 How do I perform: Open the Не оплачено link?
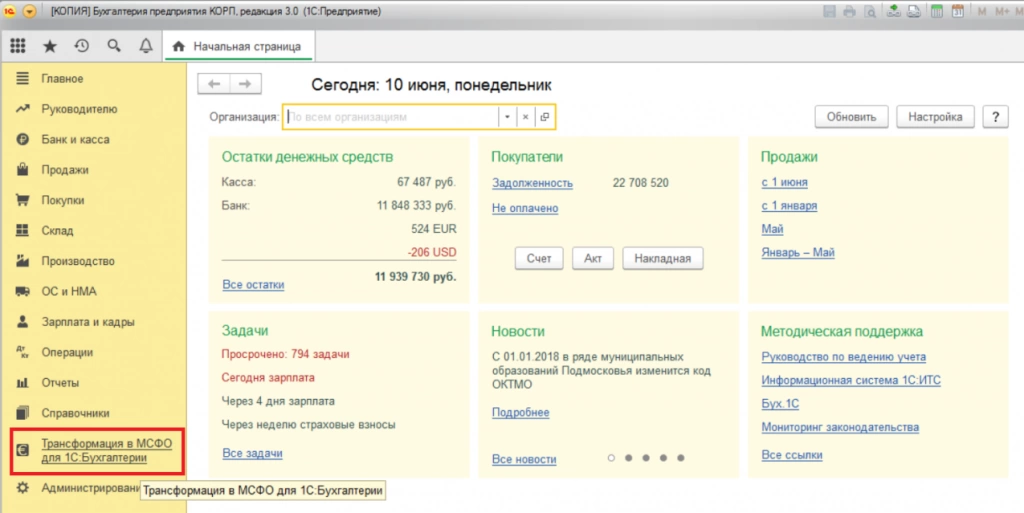525,208
